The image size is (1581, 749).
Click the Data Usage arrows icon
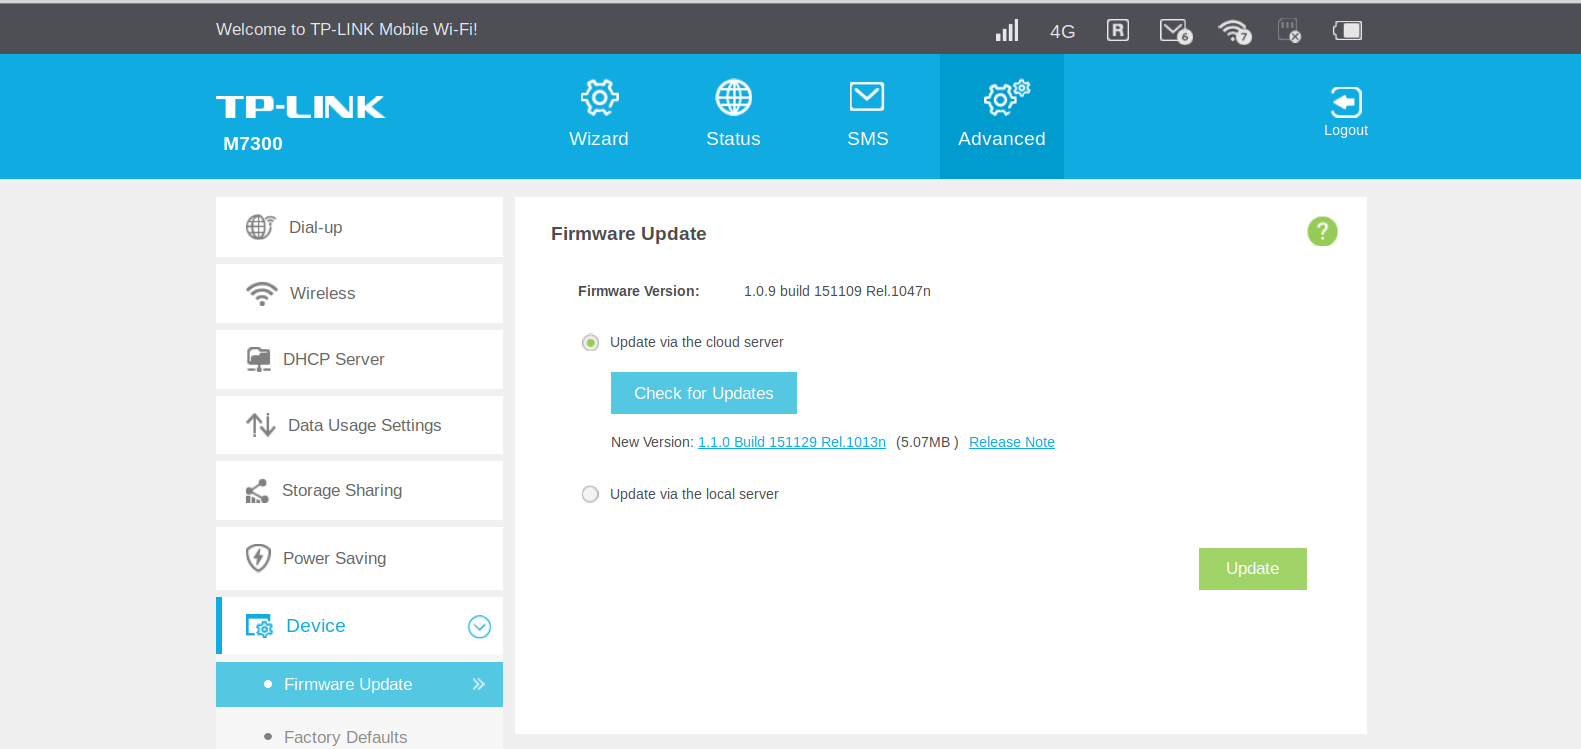260,425
